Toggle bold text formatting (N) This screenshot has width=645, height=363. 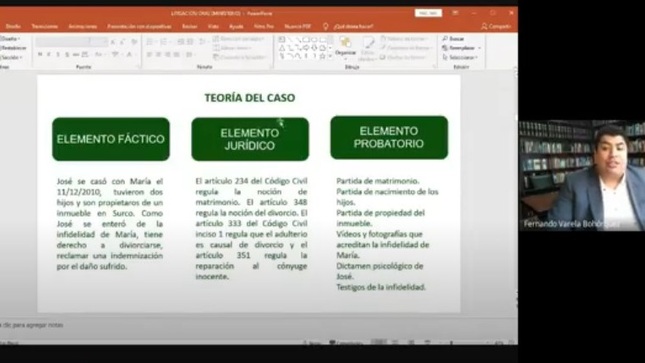(x=40, y=54)
